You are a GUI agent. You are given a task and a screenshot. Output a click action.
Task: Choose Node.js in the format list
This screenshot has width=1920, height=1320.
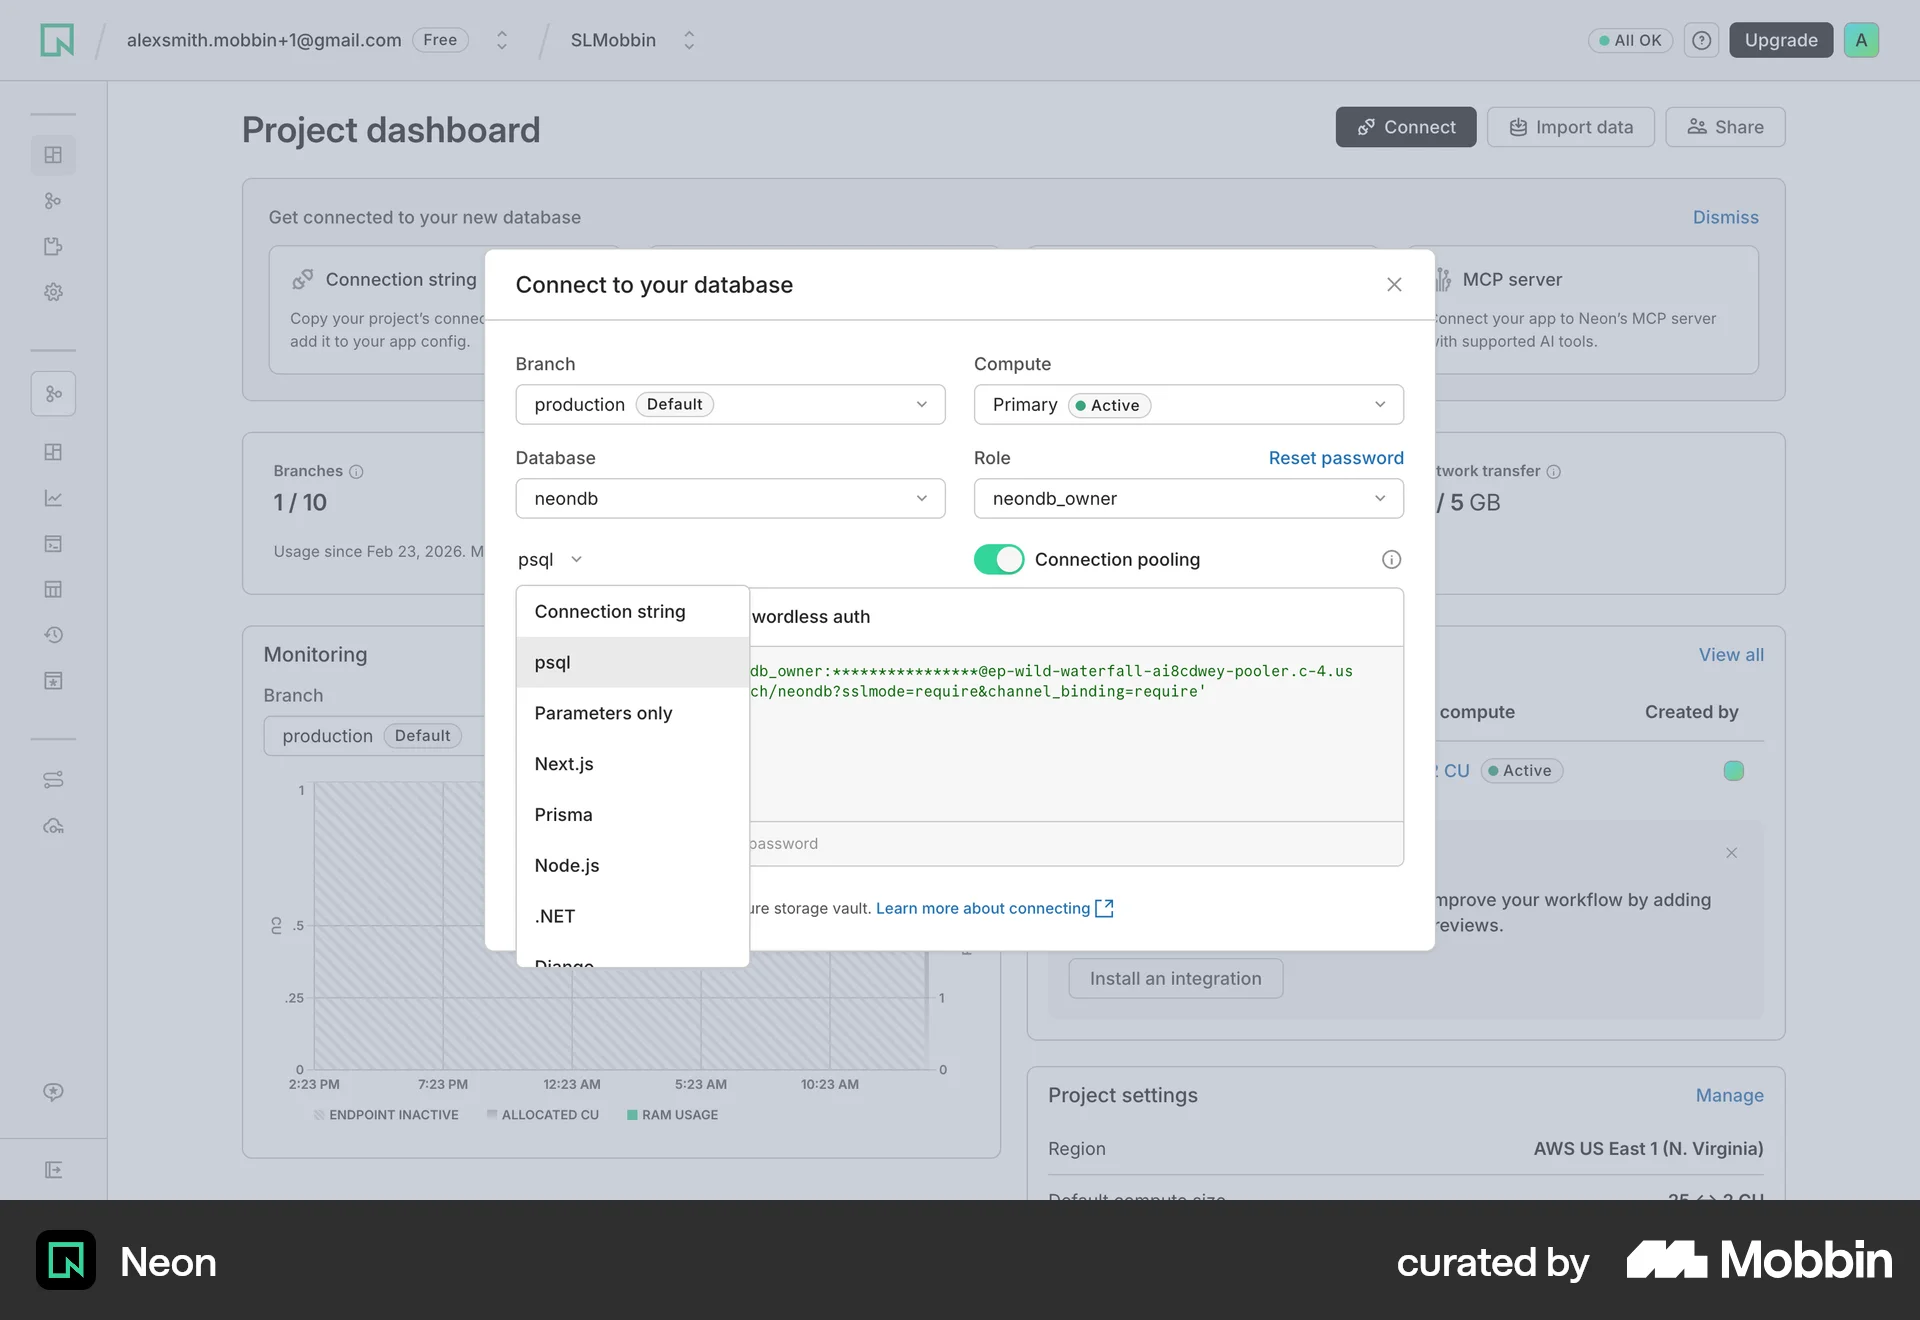click(632, 866)
